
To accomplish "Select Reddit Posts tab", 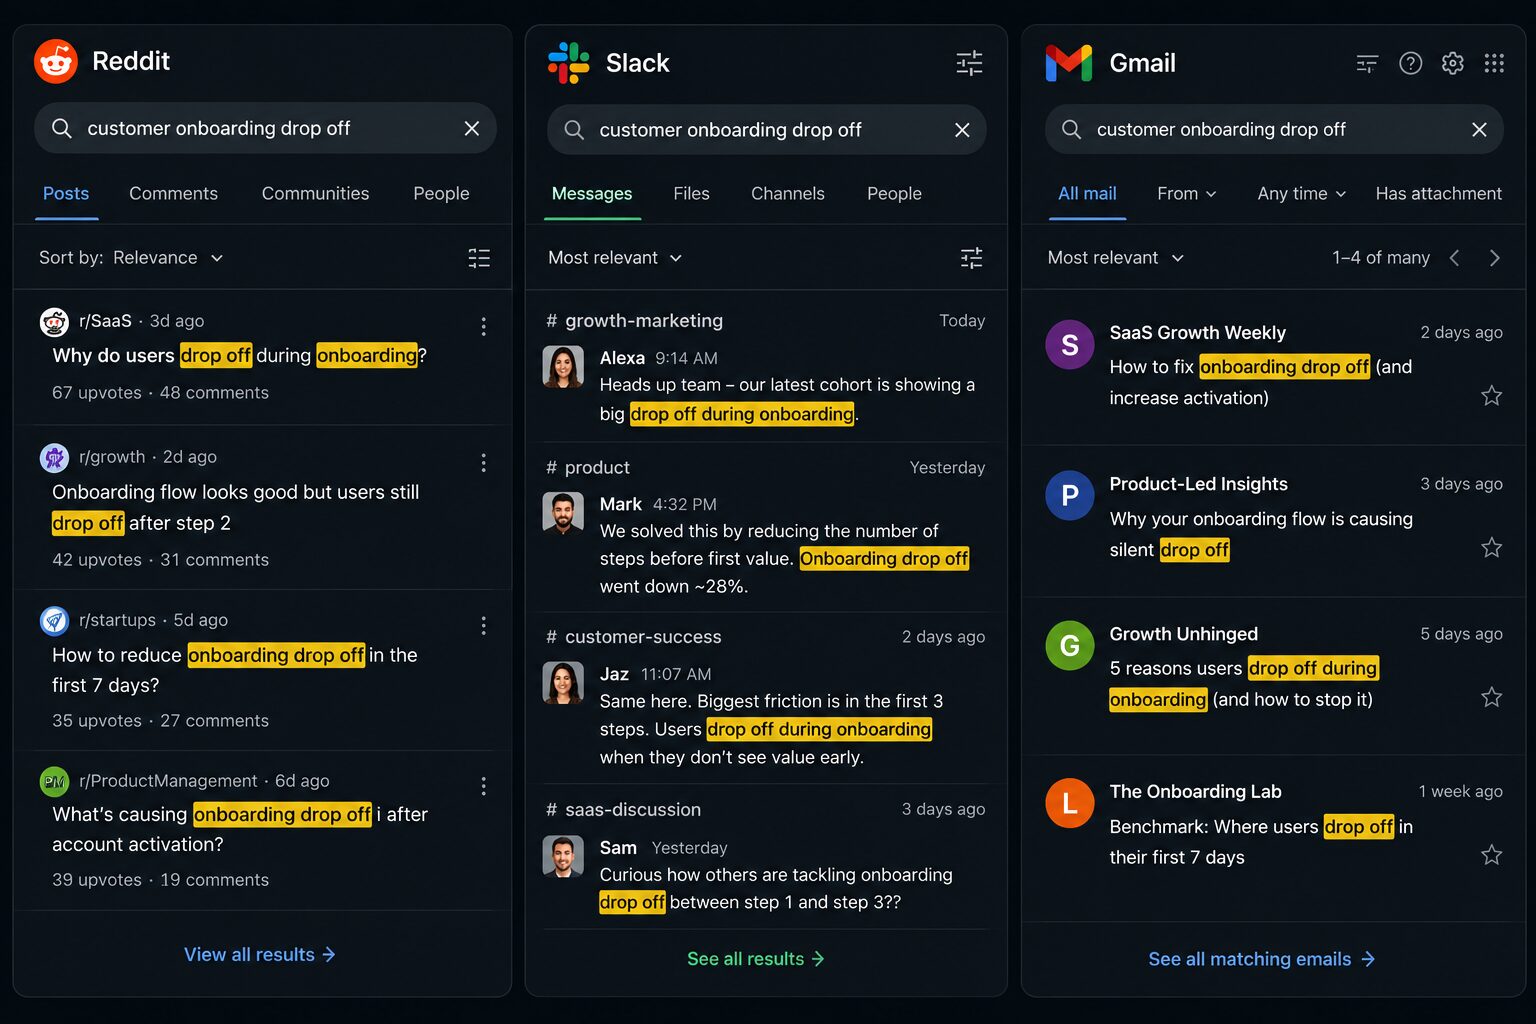I will click(66, 194).
